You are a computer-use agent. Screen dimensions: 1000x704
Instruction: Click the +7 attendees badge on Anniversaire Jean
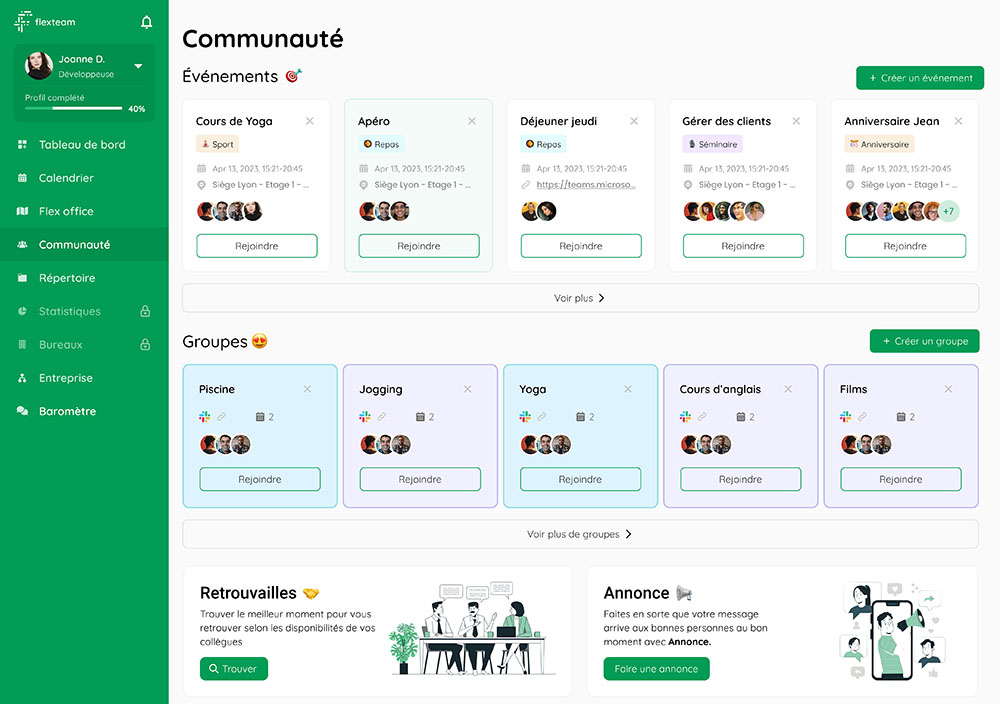(x=948, y=211)
